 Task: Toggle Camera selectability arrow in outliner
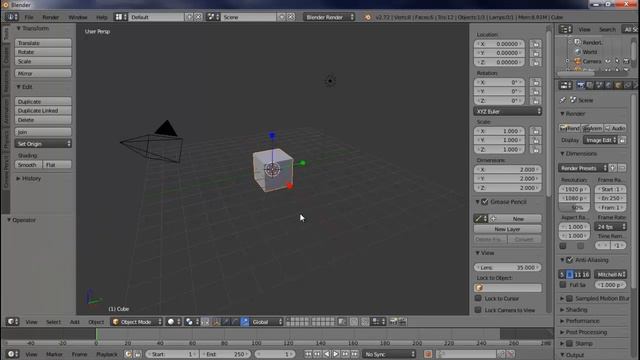pyautogui.click(x=617, y=61)
